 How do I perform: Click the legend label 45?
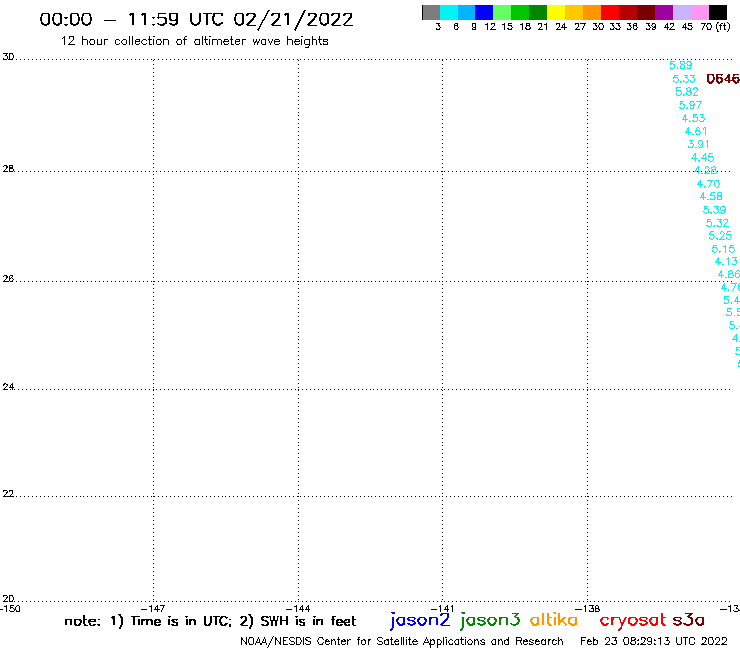point(687,26)
